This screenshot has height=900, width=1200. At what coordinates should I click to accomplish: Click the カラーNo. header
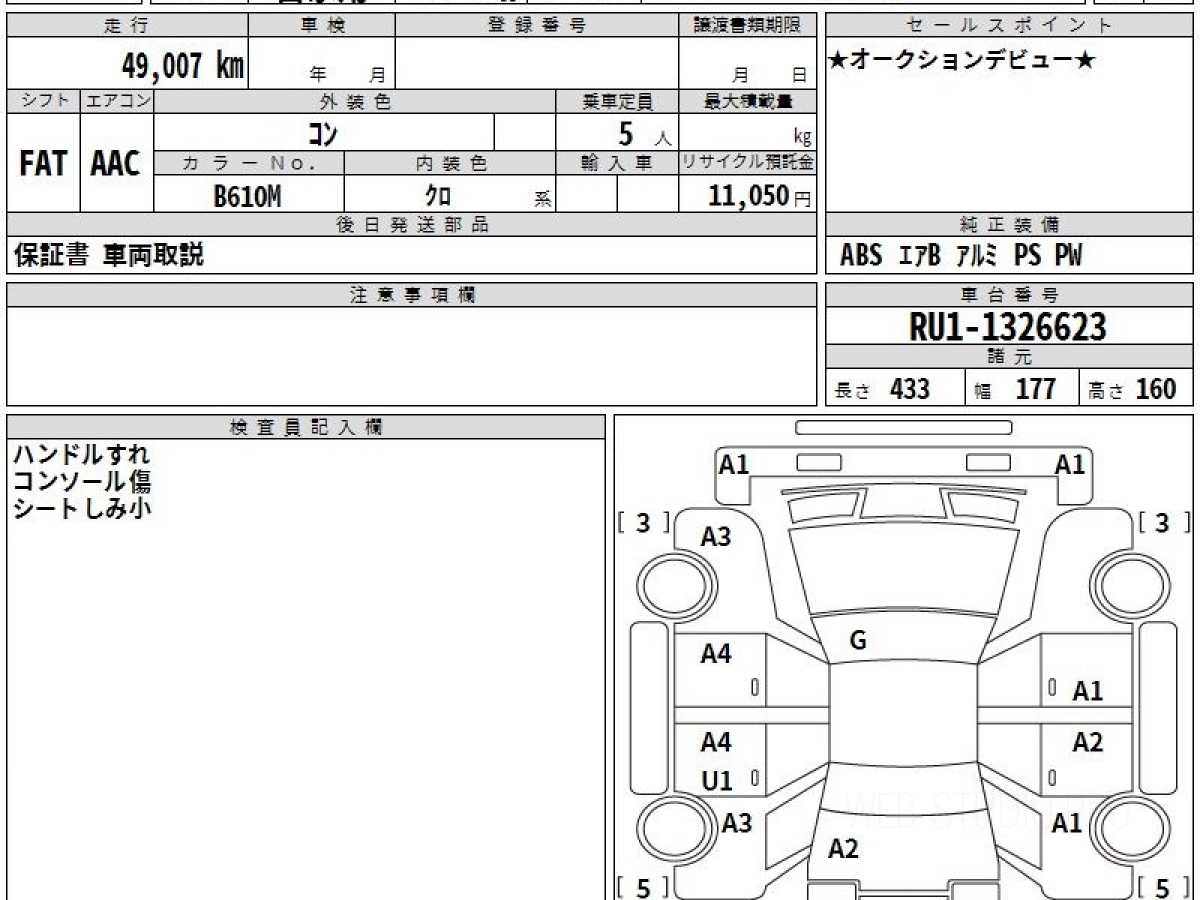(249, 163)
